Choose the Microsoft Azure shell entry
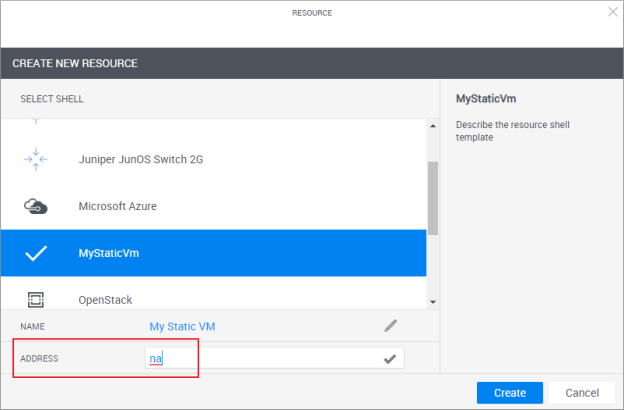 pyautogui.click(x=117, y=206)
